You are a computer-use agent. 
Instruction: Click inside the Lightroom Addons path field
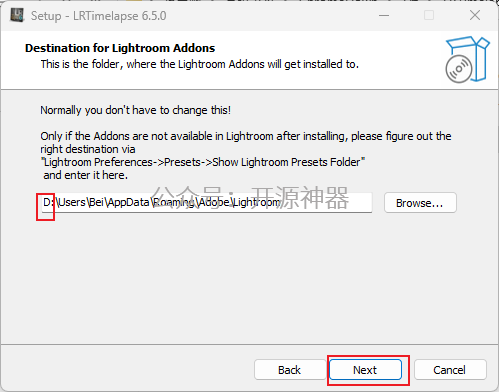pyautogui.click(x=206, y=202)
